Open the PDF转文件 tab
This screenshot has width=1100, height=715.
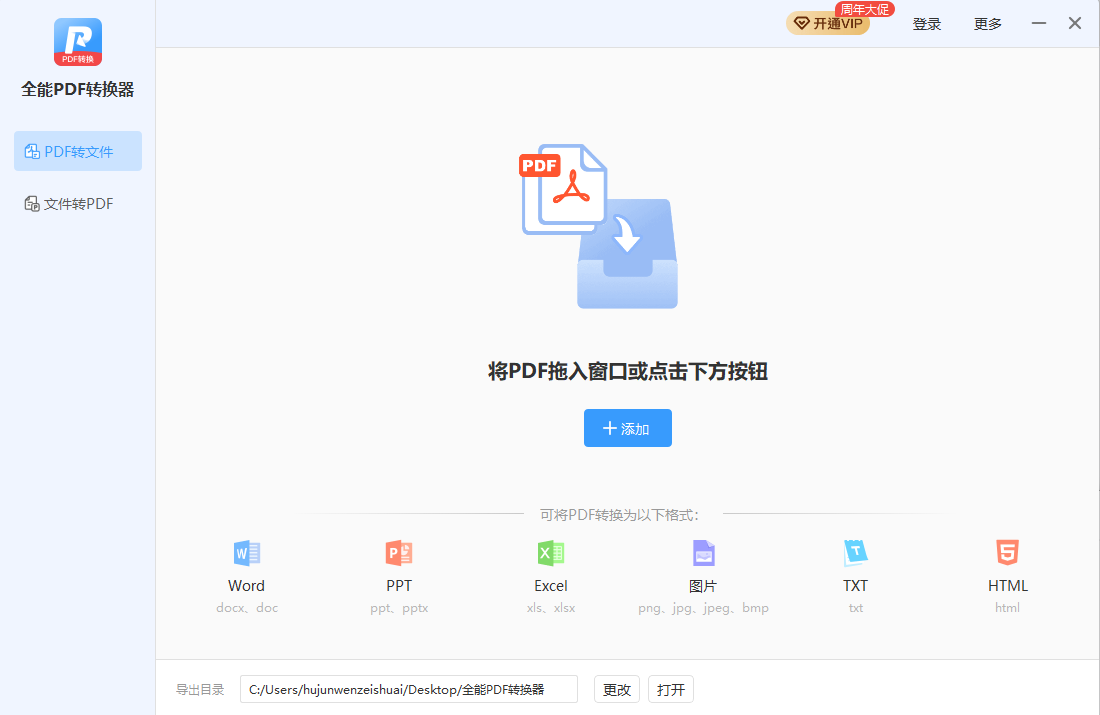[x=78, y=151]
